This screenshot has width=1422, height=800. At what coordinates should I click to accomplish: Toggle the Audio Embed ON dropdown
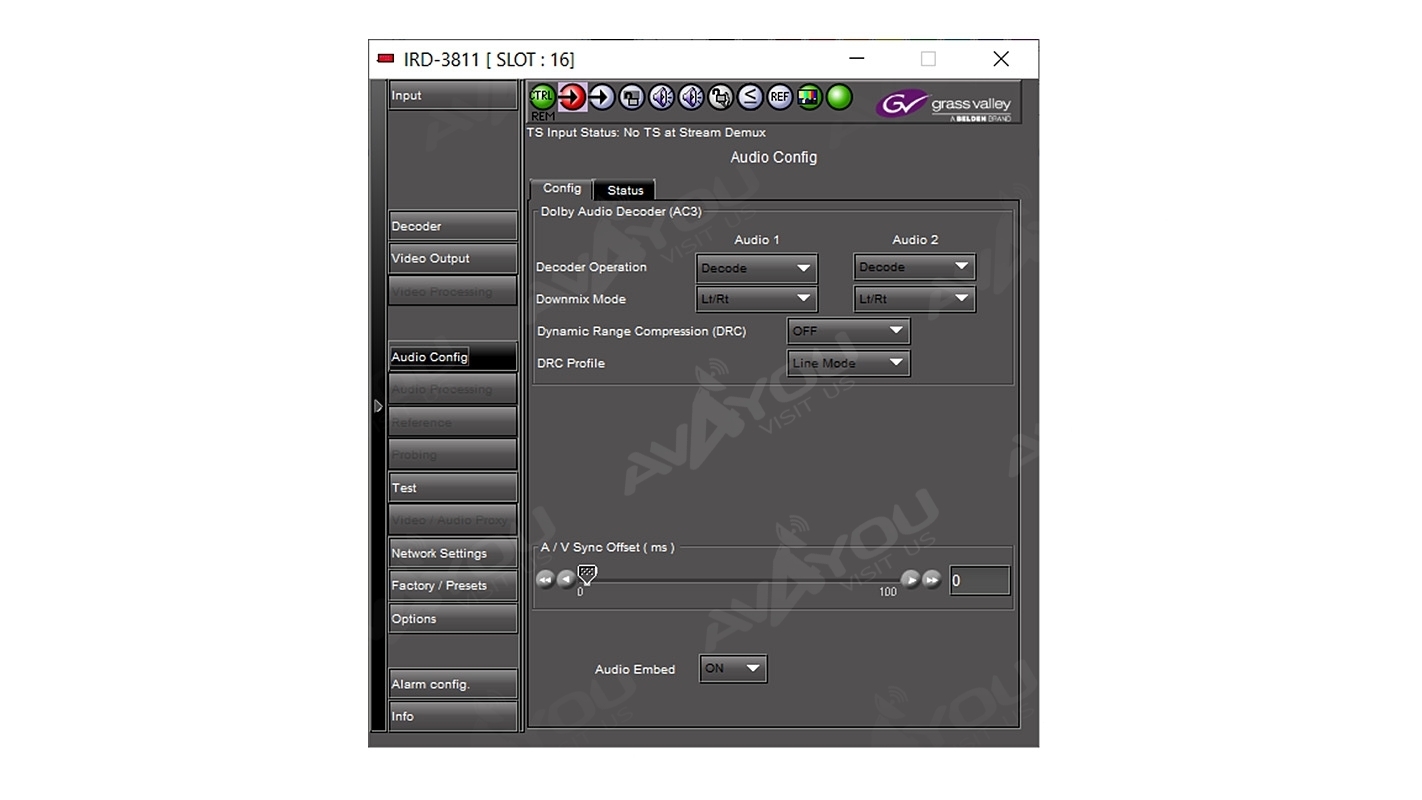tap(733, 669)
